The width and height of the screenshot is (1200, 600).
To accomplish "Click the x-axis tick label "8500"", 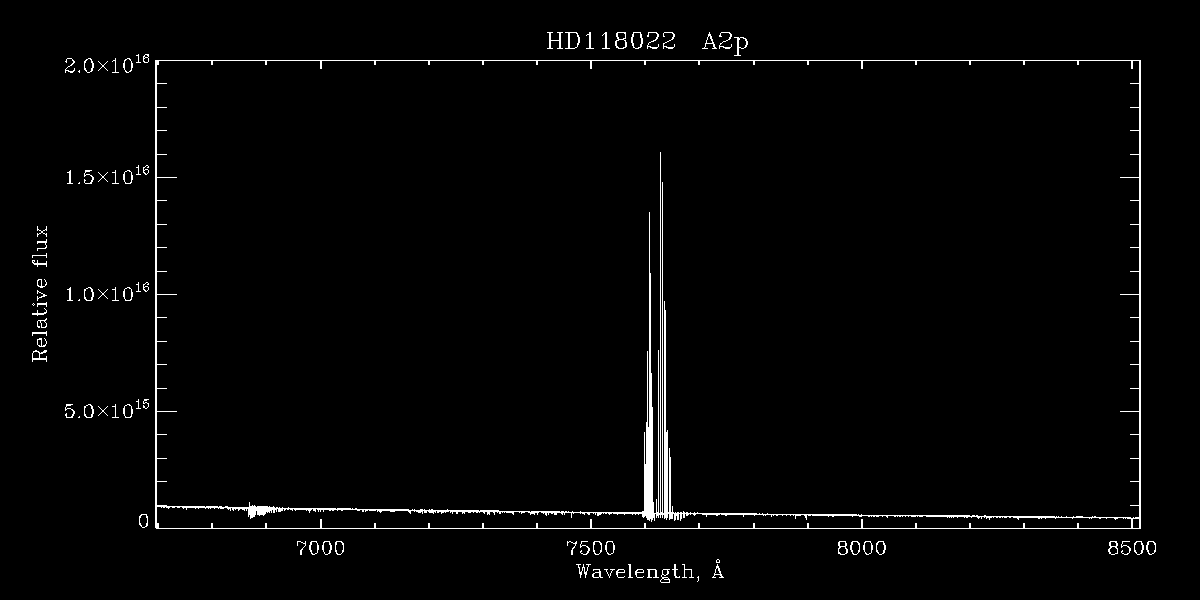I will 1132,547.
